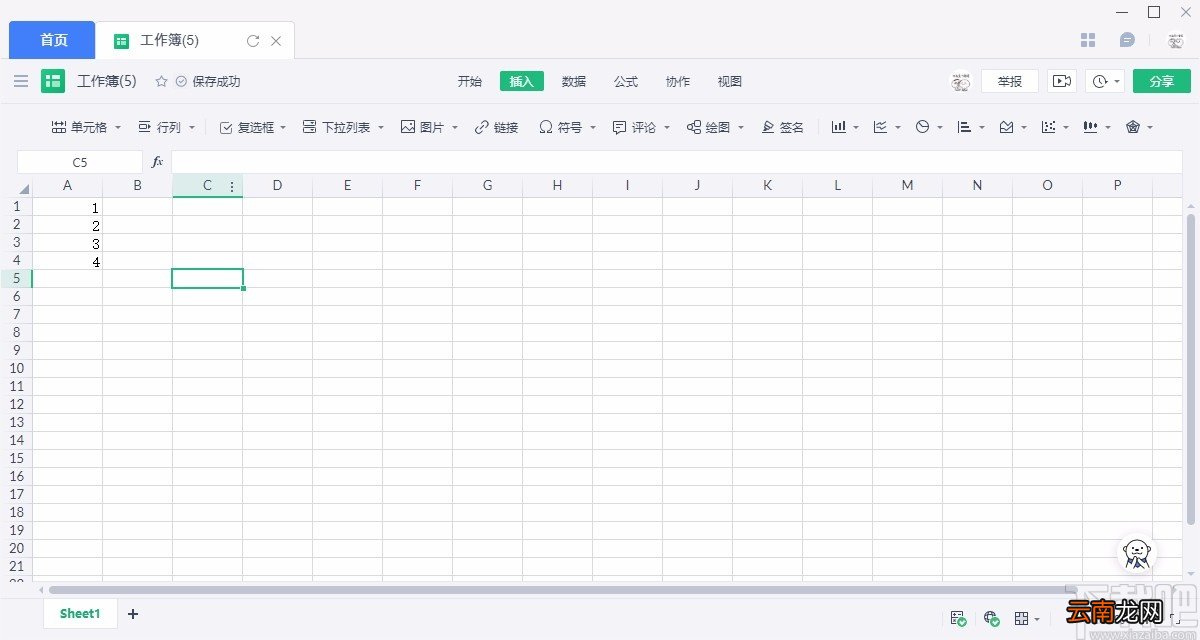
Task: Switch to the 开始 tab
Action: tap(470, 81)
